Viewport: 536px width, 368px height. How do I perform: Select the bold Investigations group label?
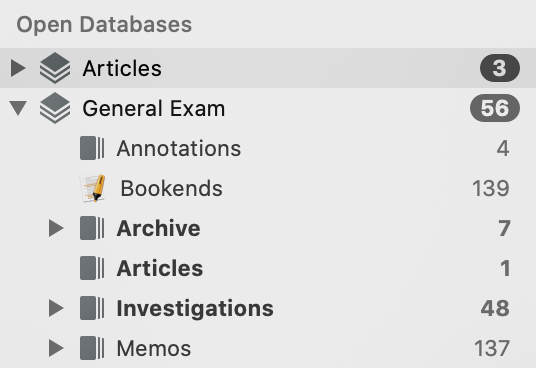point(195,309)
